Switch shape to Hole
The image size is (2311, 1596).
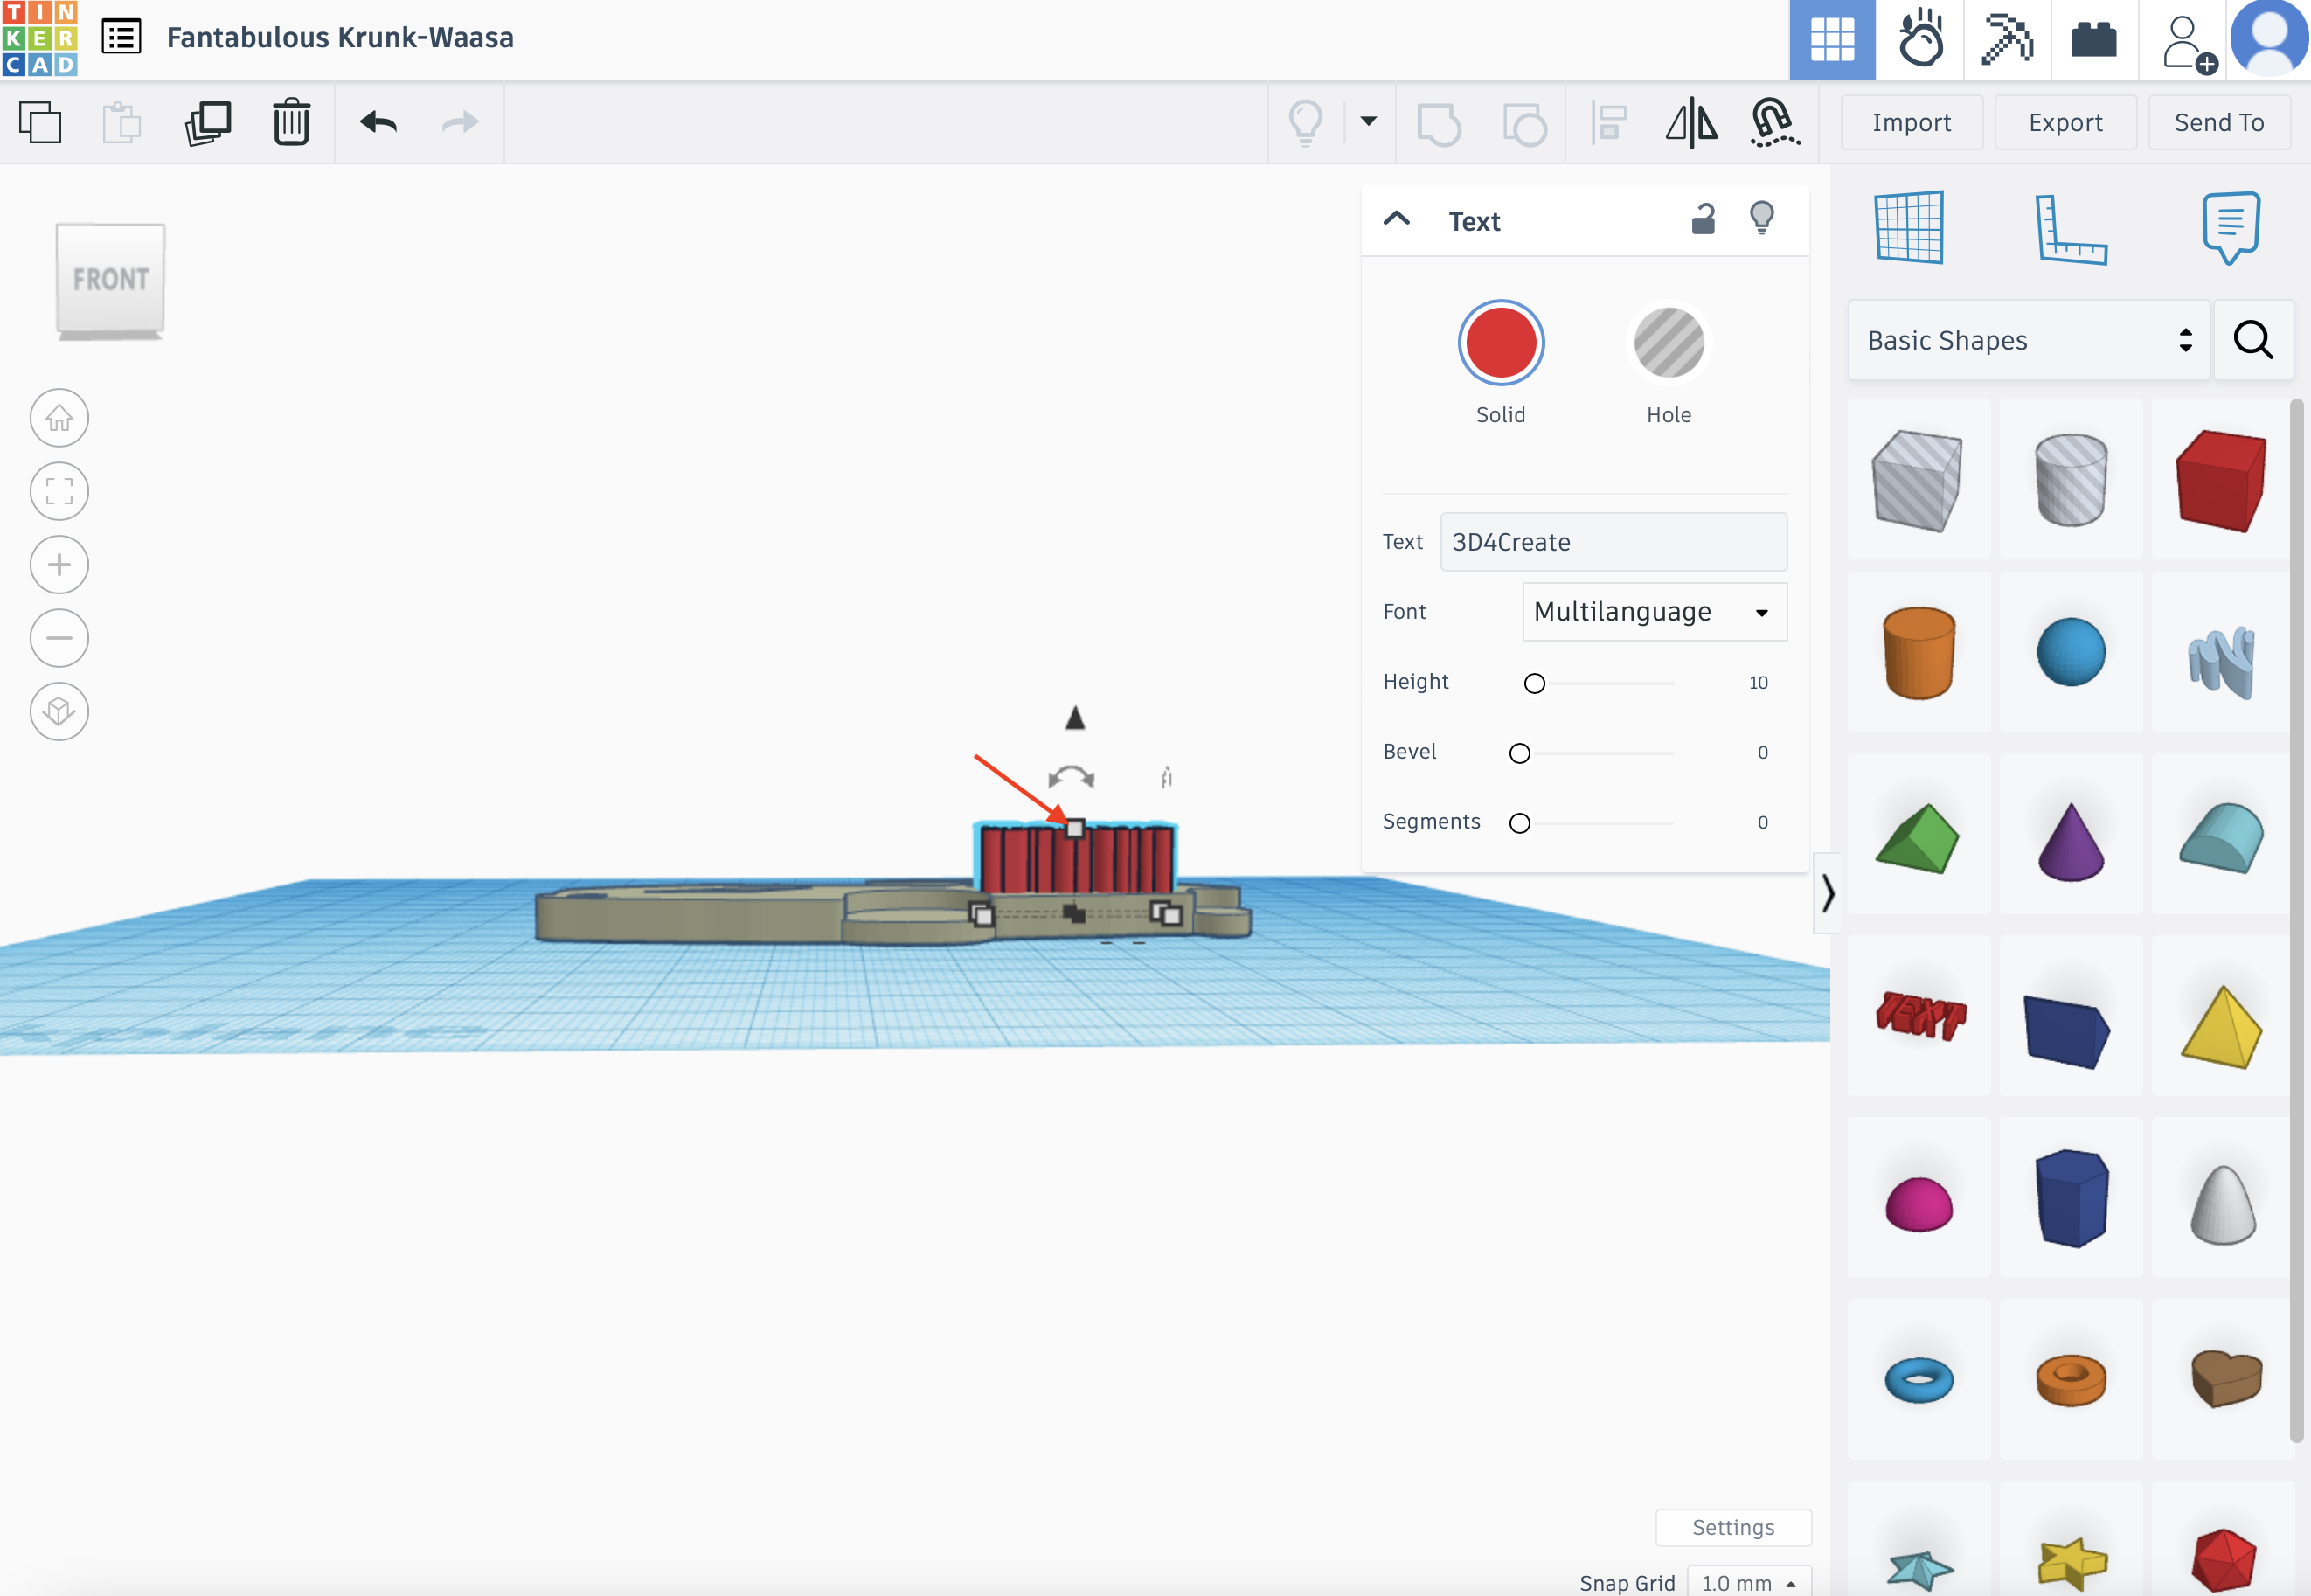1668,343
